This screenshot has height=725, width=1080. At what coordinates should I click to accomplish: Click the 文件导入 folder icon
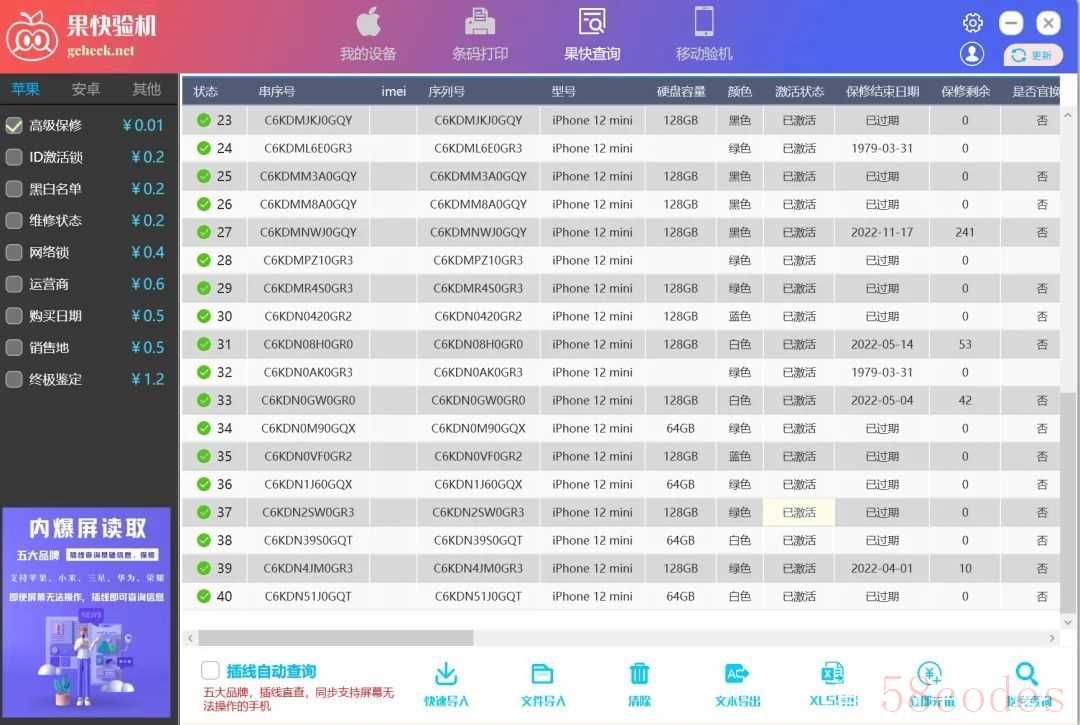pyautogui.click(x=543, y=674)
